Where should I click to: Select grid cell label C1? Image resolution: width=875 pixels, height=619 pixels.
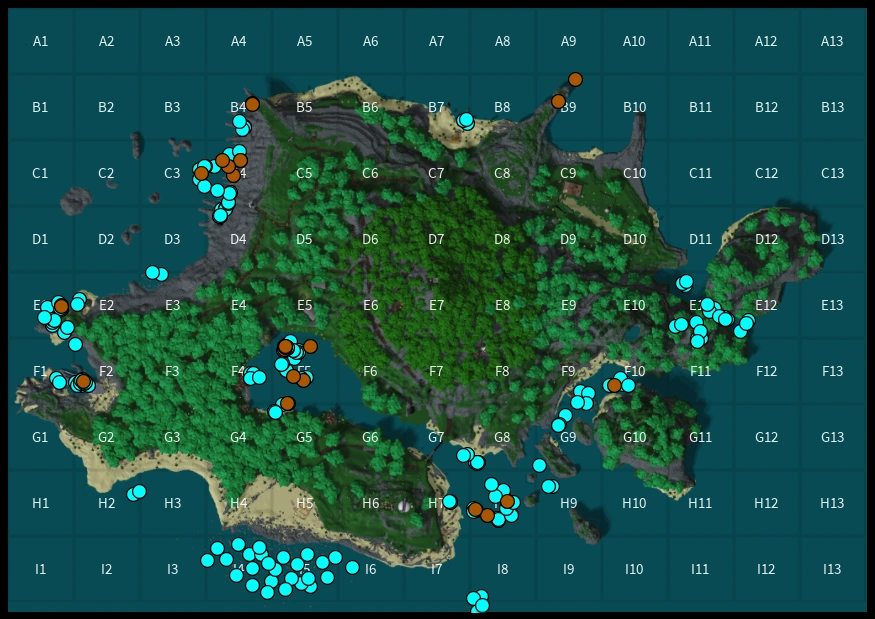[40, 174]
